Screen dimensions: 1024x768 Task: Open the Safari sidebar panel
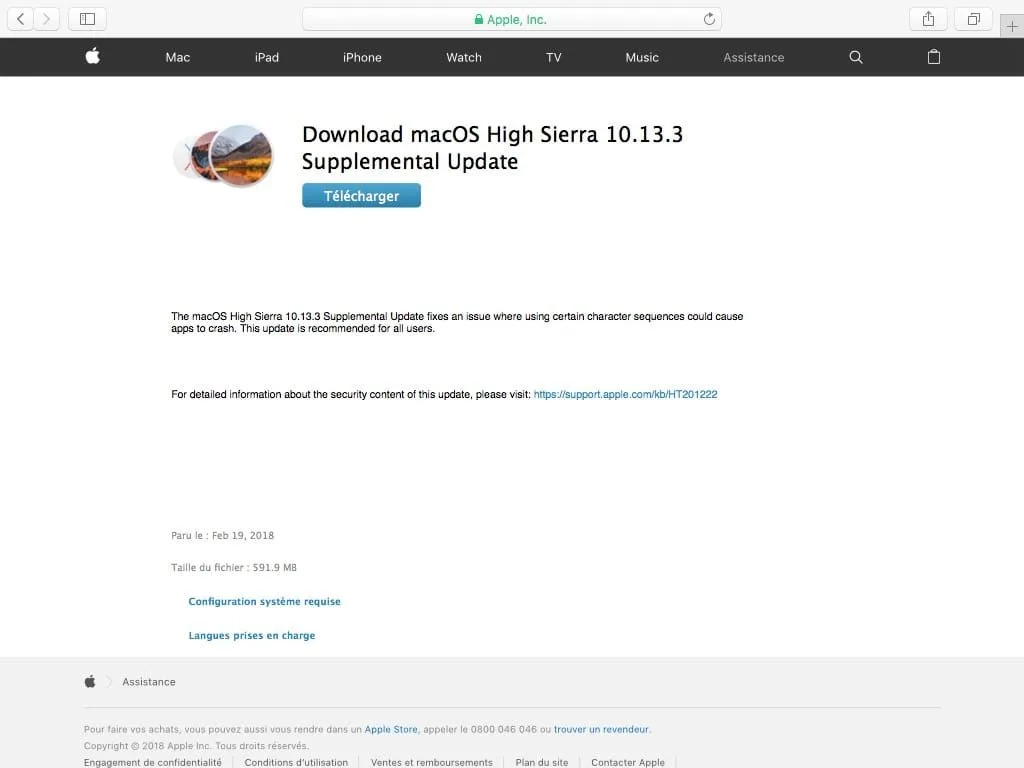pyautogui.click(x=88, y=18)
